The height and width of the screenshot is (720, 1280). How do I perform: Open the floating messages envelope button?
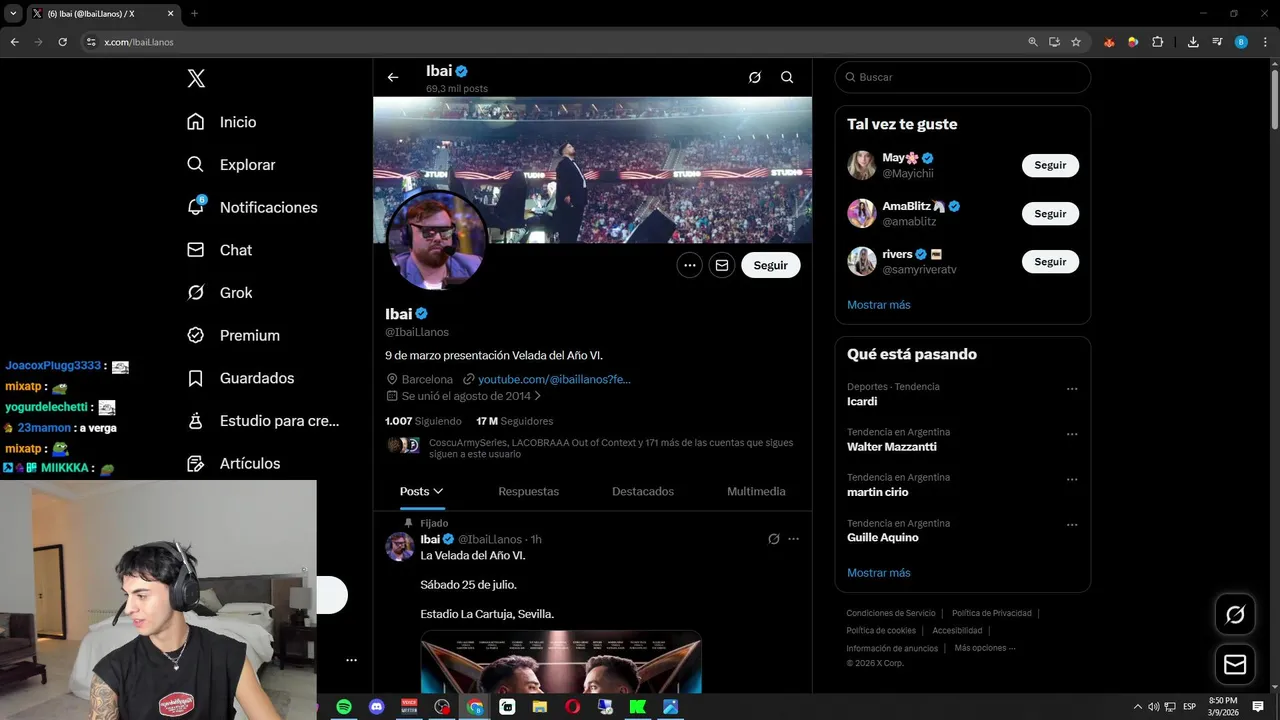tap(1235, 665)
